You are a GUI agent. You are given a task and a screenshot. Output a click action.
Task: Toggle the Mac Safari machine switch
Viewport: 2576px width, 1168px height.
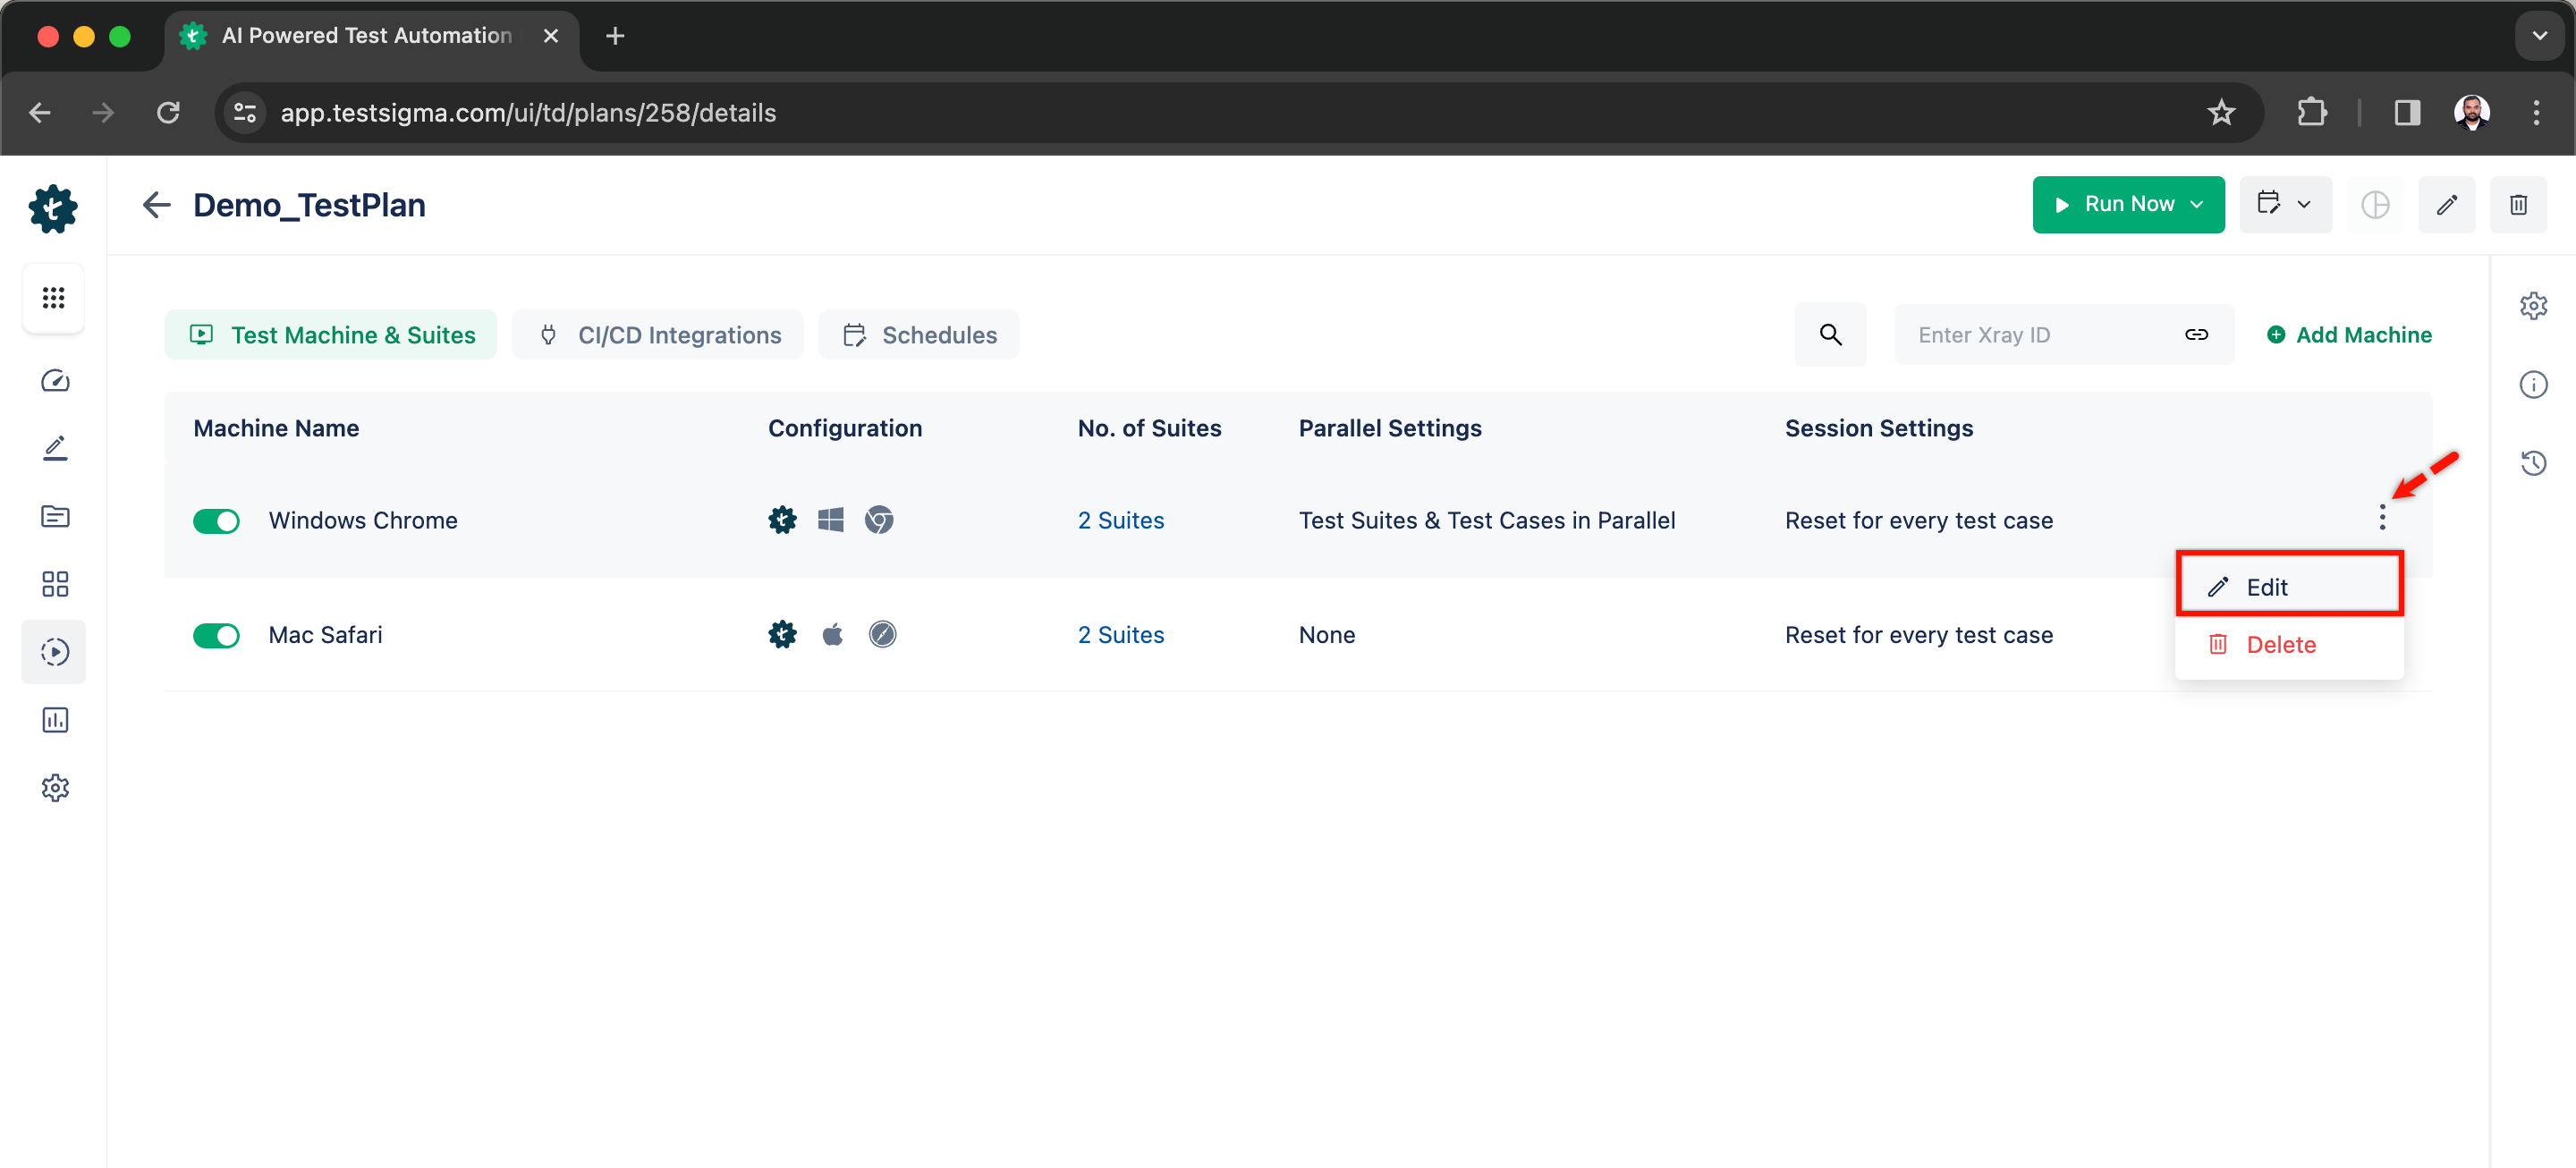pos(216,636)
